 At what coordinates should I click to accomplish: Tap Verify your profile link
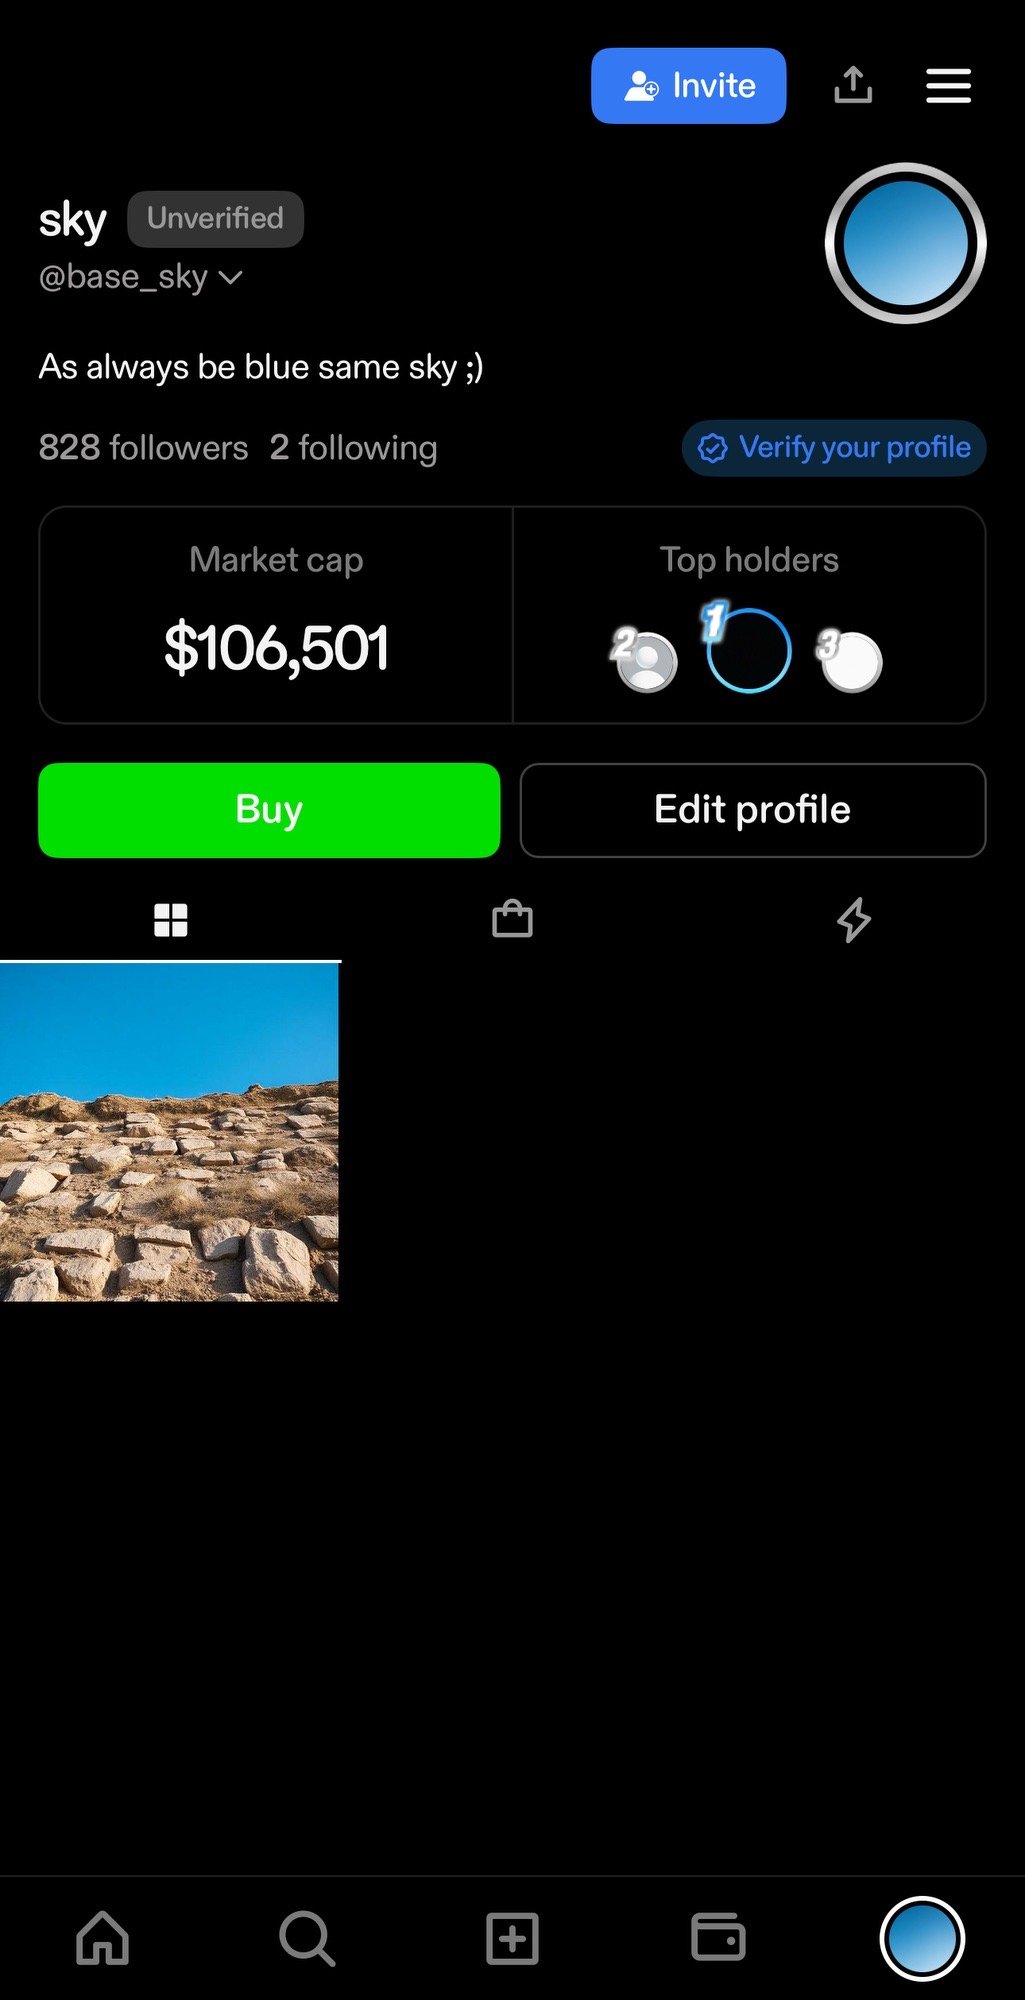tap(834, 447)
